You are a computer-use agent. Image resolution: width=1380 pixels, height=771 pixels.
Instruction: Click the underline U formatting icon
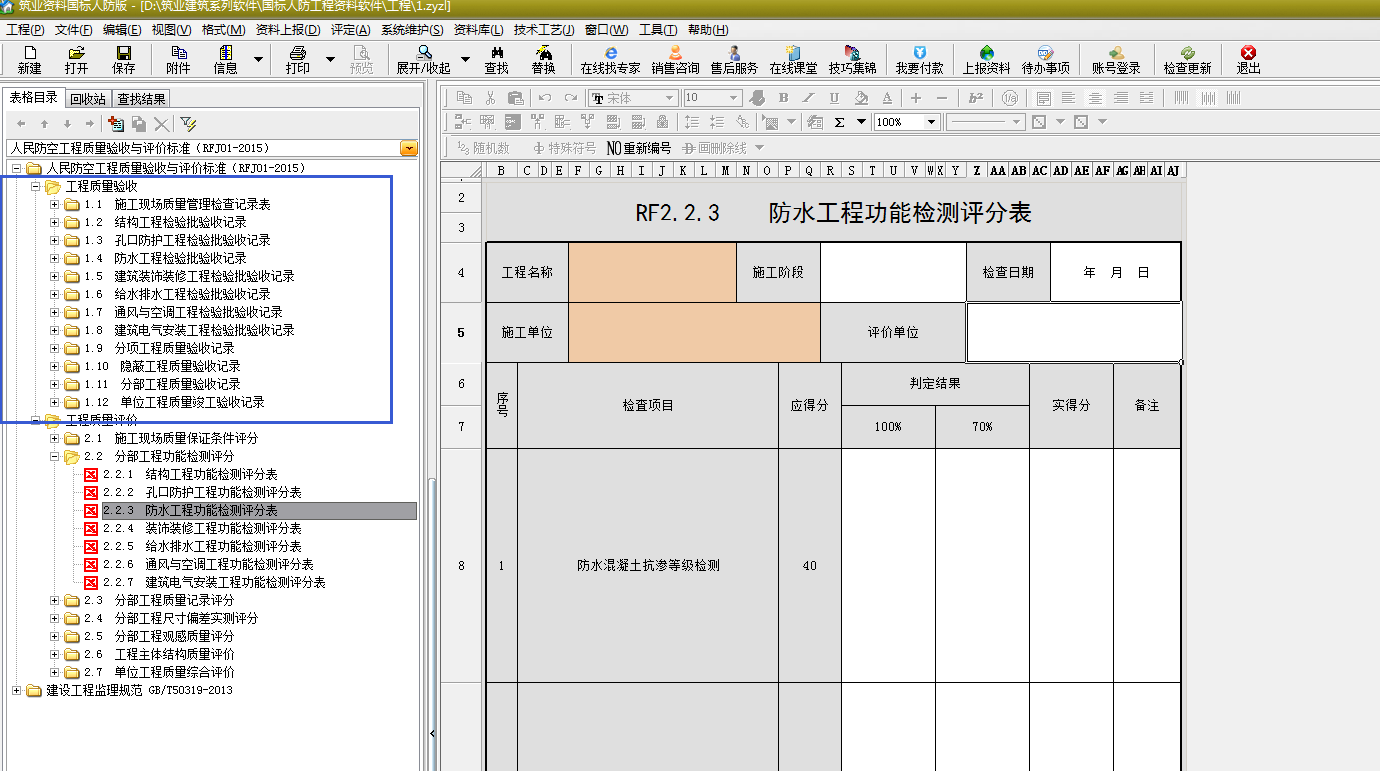pyautogui.click(x=834, y=98)
